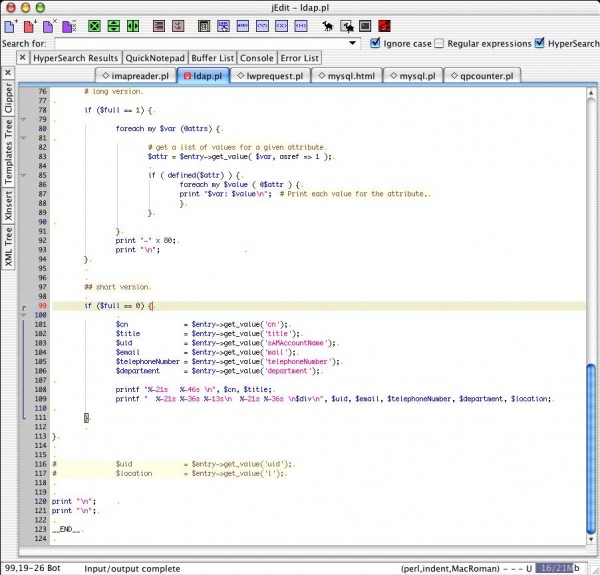Open the XML Tree side panel
Viewport: 600px width, 575px height.
tap(8, 247)
